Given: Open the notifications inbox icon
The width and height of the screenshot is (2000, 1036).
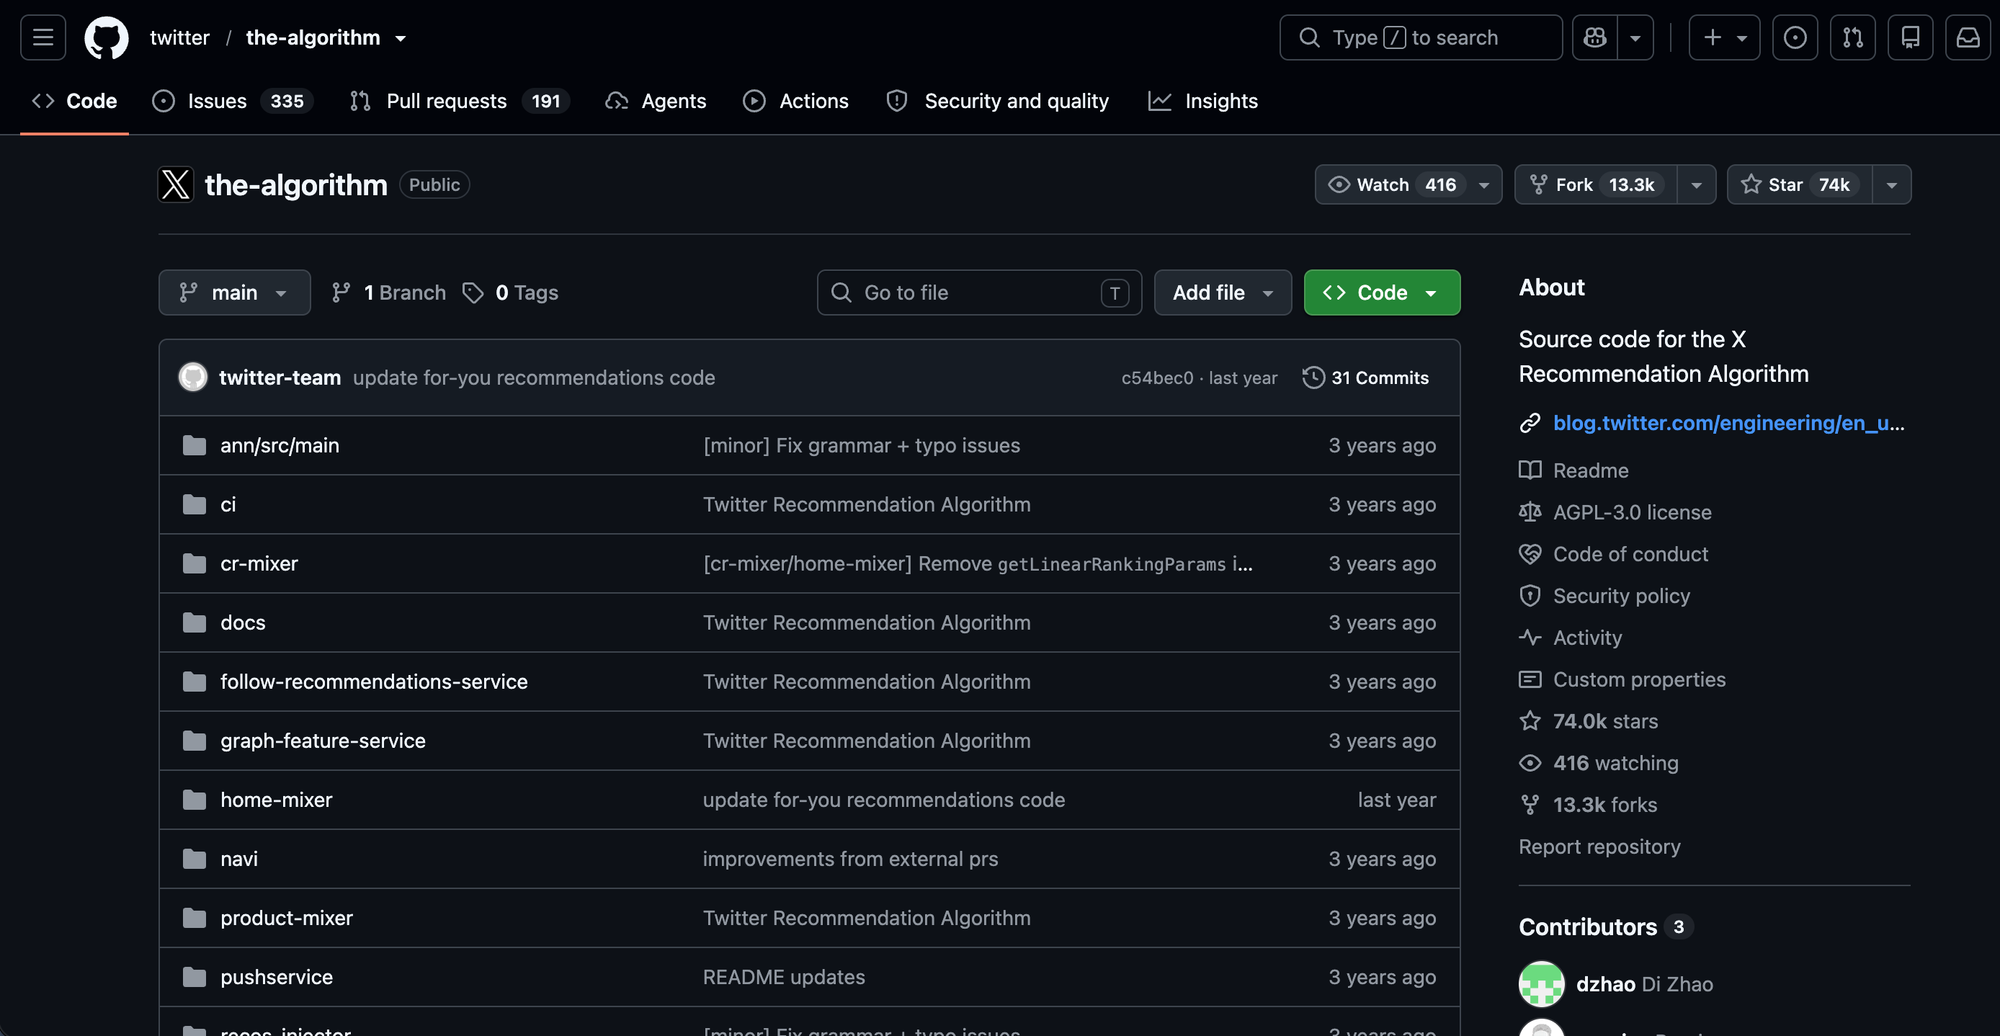Looking at the screenshot, I should (1968, 38).
